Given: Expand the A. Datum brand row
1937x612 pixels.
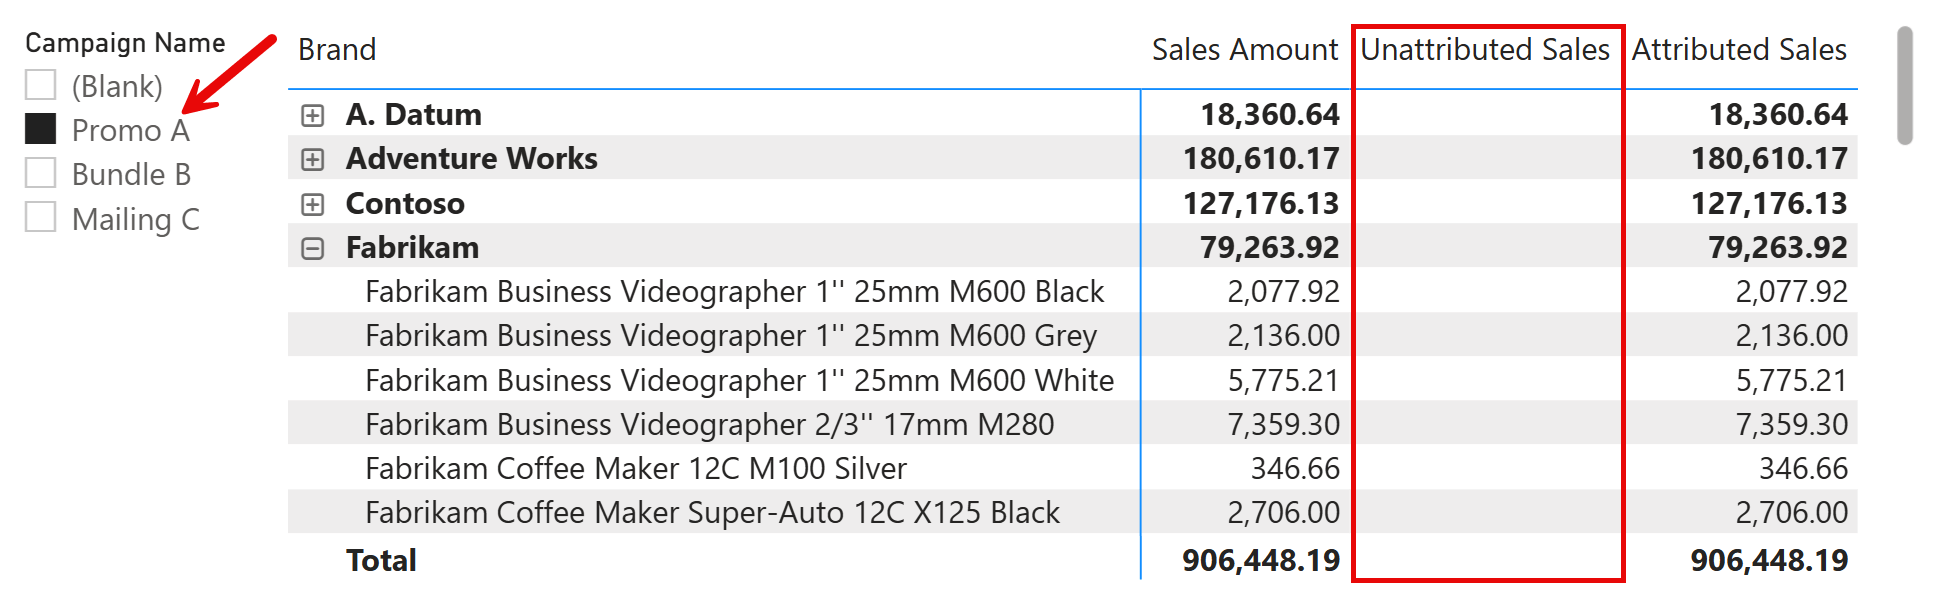Looking at the screenshot, I should click(x=313, y=116).
